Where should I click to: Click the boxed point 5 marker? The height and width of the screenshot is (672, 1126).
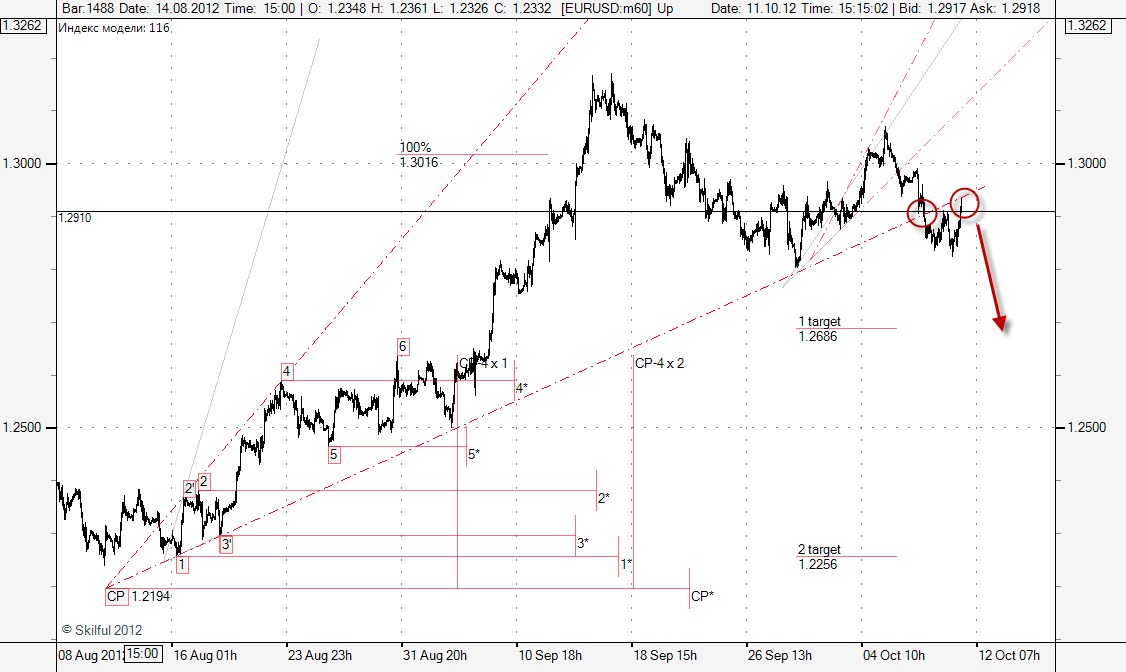pos(334,454)
